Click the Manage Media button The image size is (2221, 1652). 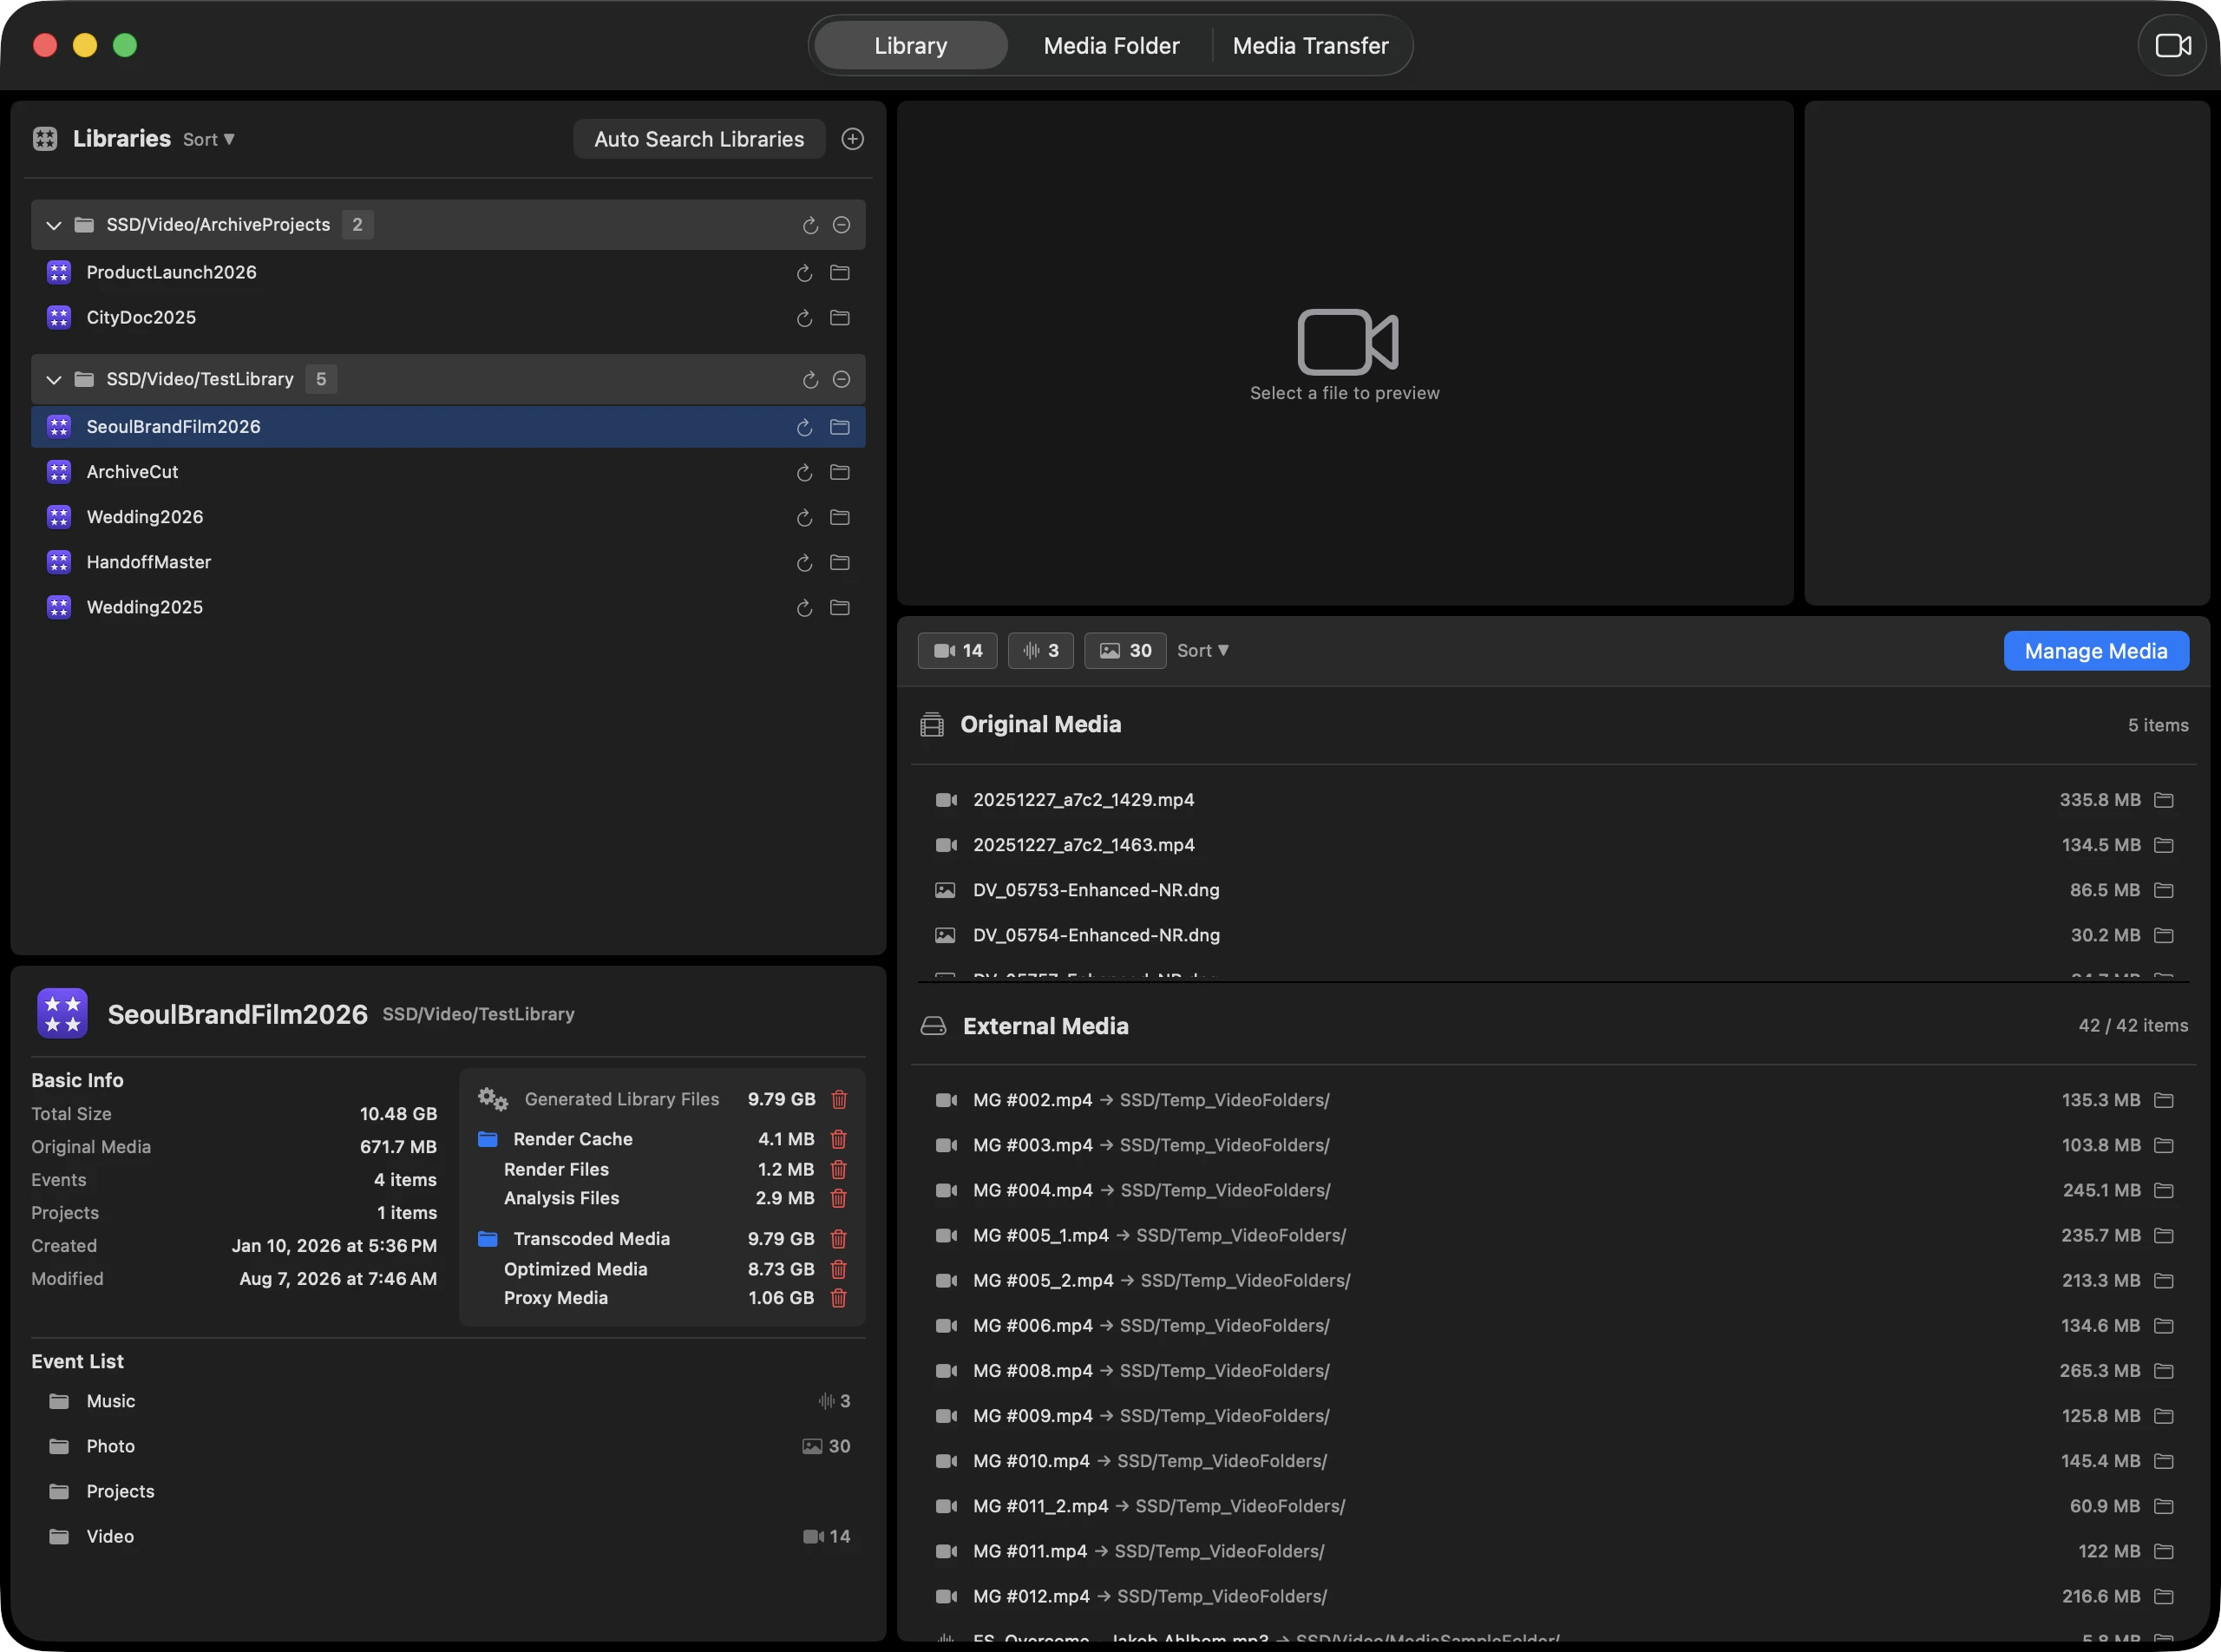[x=2096, y=651]
